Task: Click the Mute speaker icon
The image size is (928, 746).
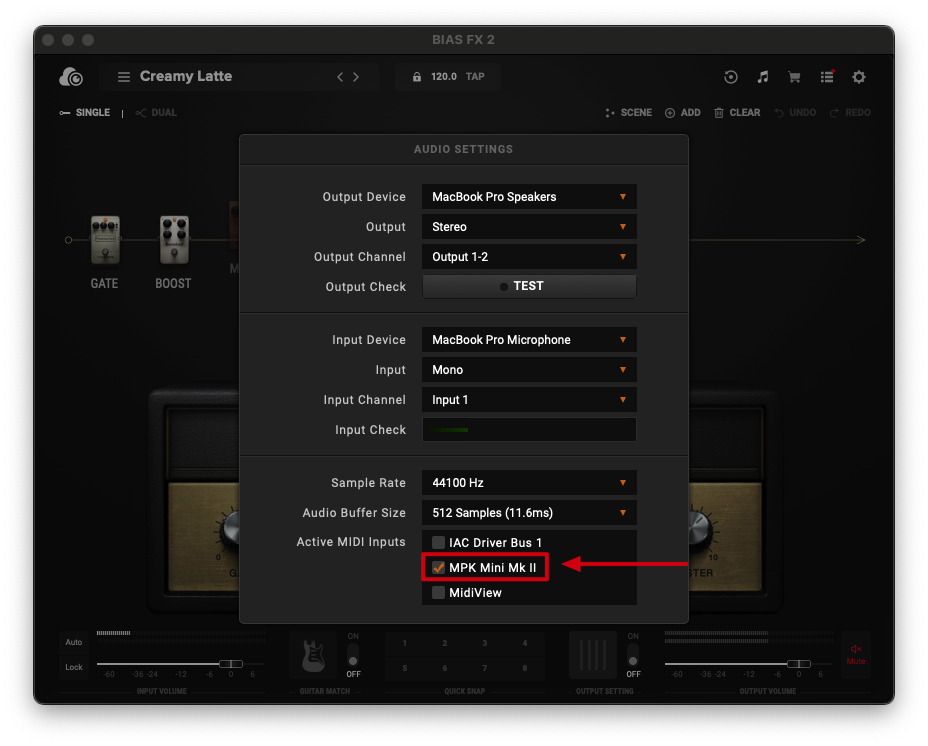Action: click(855, 654)
